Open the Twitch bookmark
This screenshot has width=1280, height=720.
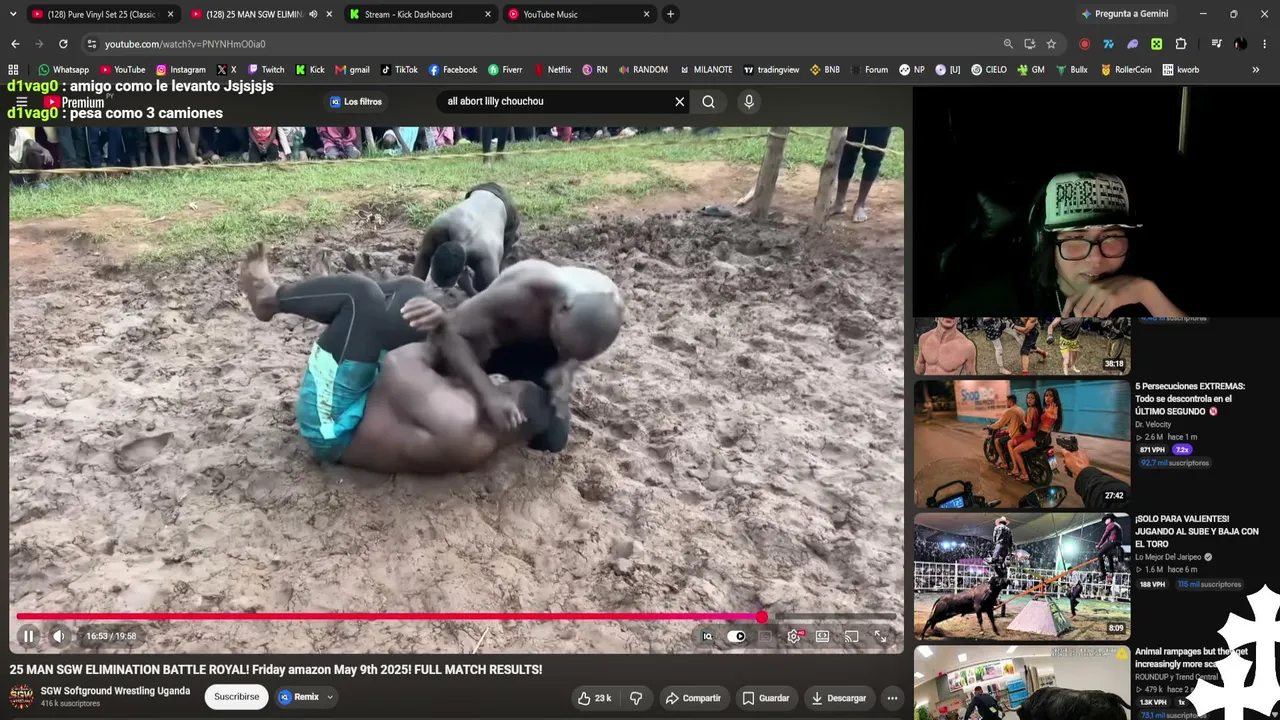[x=266, y=70]
